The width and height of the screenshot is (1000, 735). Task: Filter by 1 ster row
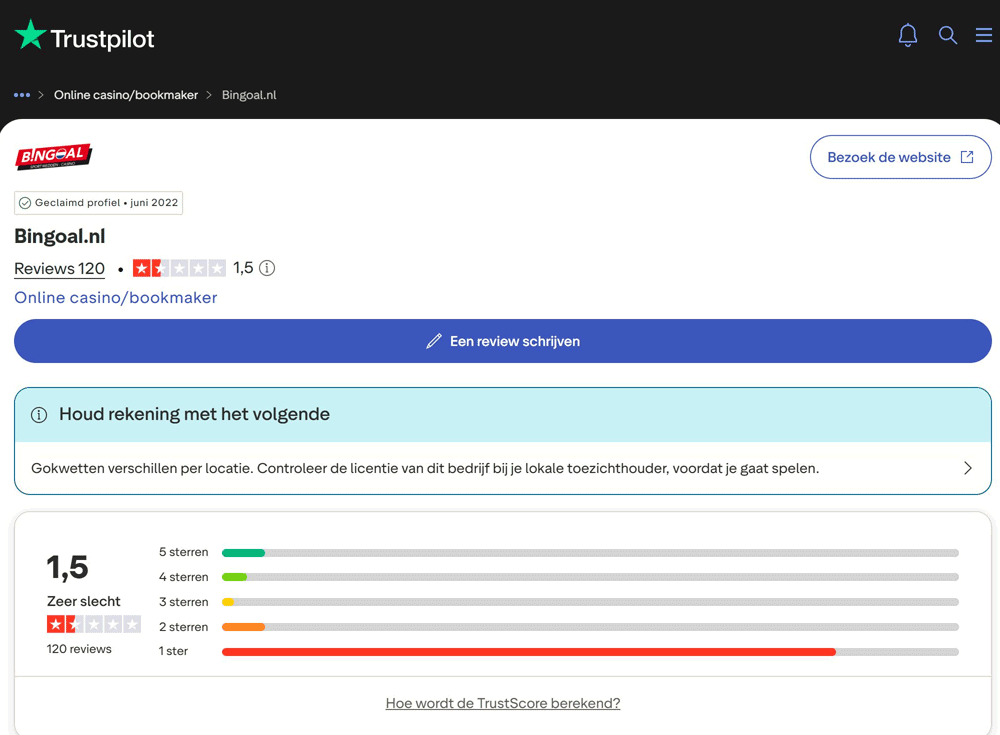point(558,651)
